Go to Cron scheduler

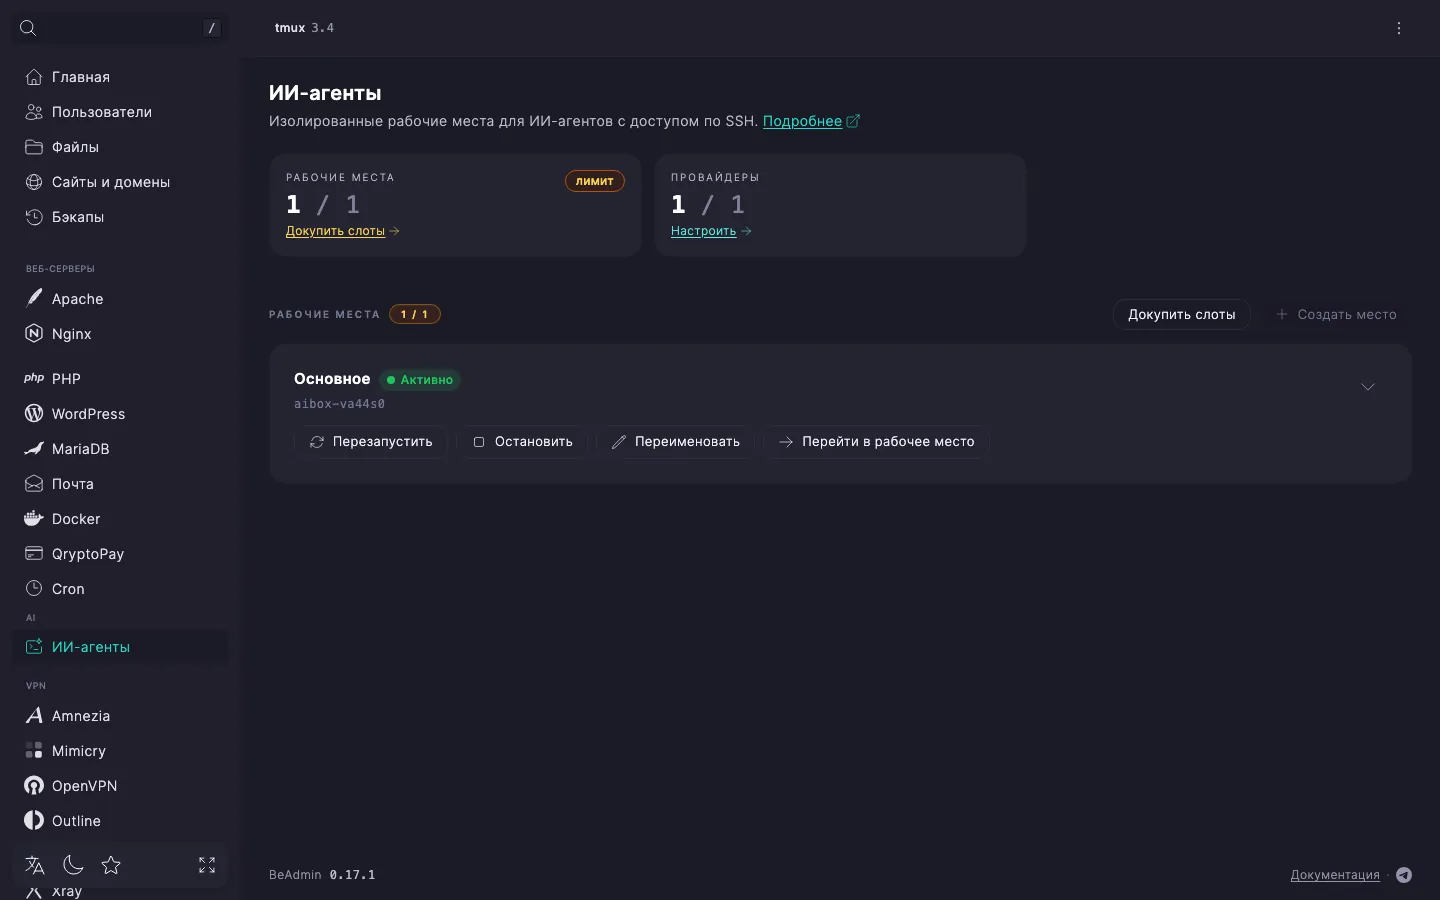pyautogui.click(x=120, y=589)
